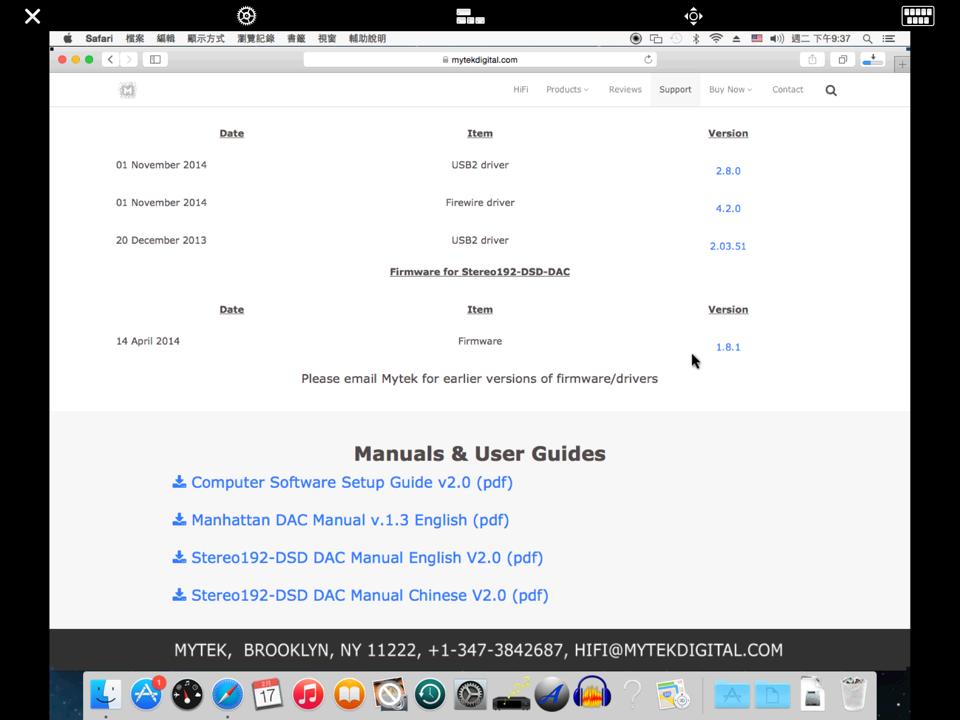The image size is (960, 720).
Task: Open the volume control in the menu bar
Action: click(776, 39)
